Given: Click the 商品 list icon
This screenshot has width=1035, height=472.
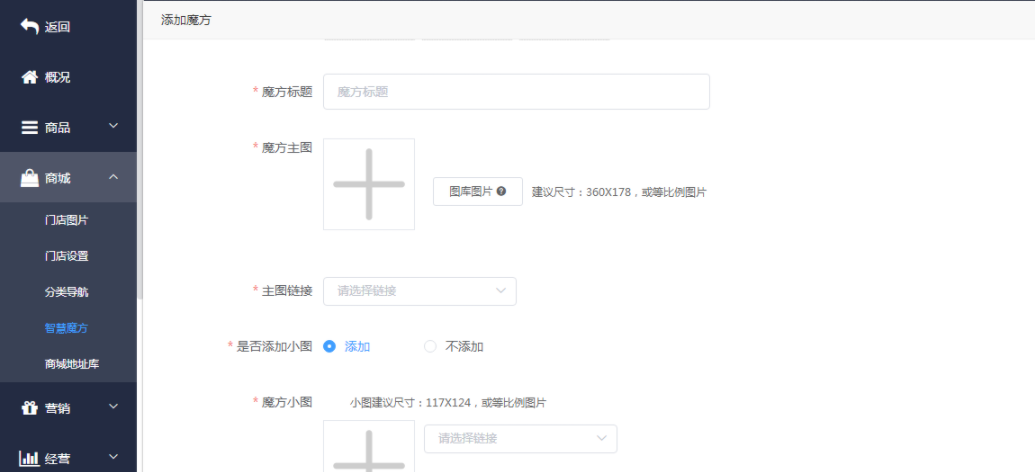Looking at the screenshot, I should tap(30, 127).
